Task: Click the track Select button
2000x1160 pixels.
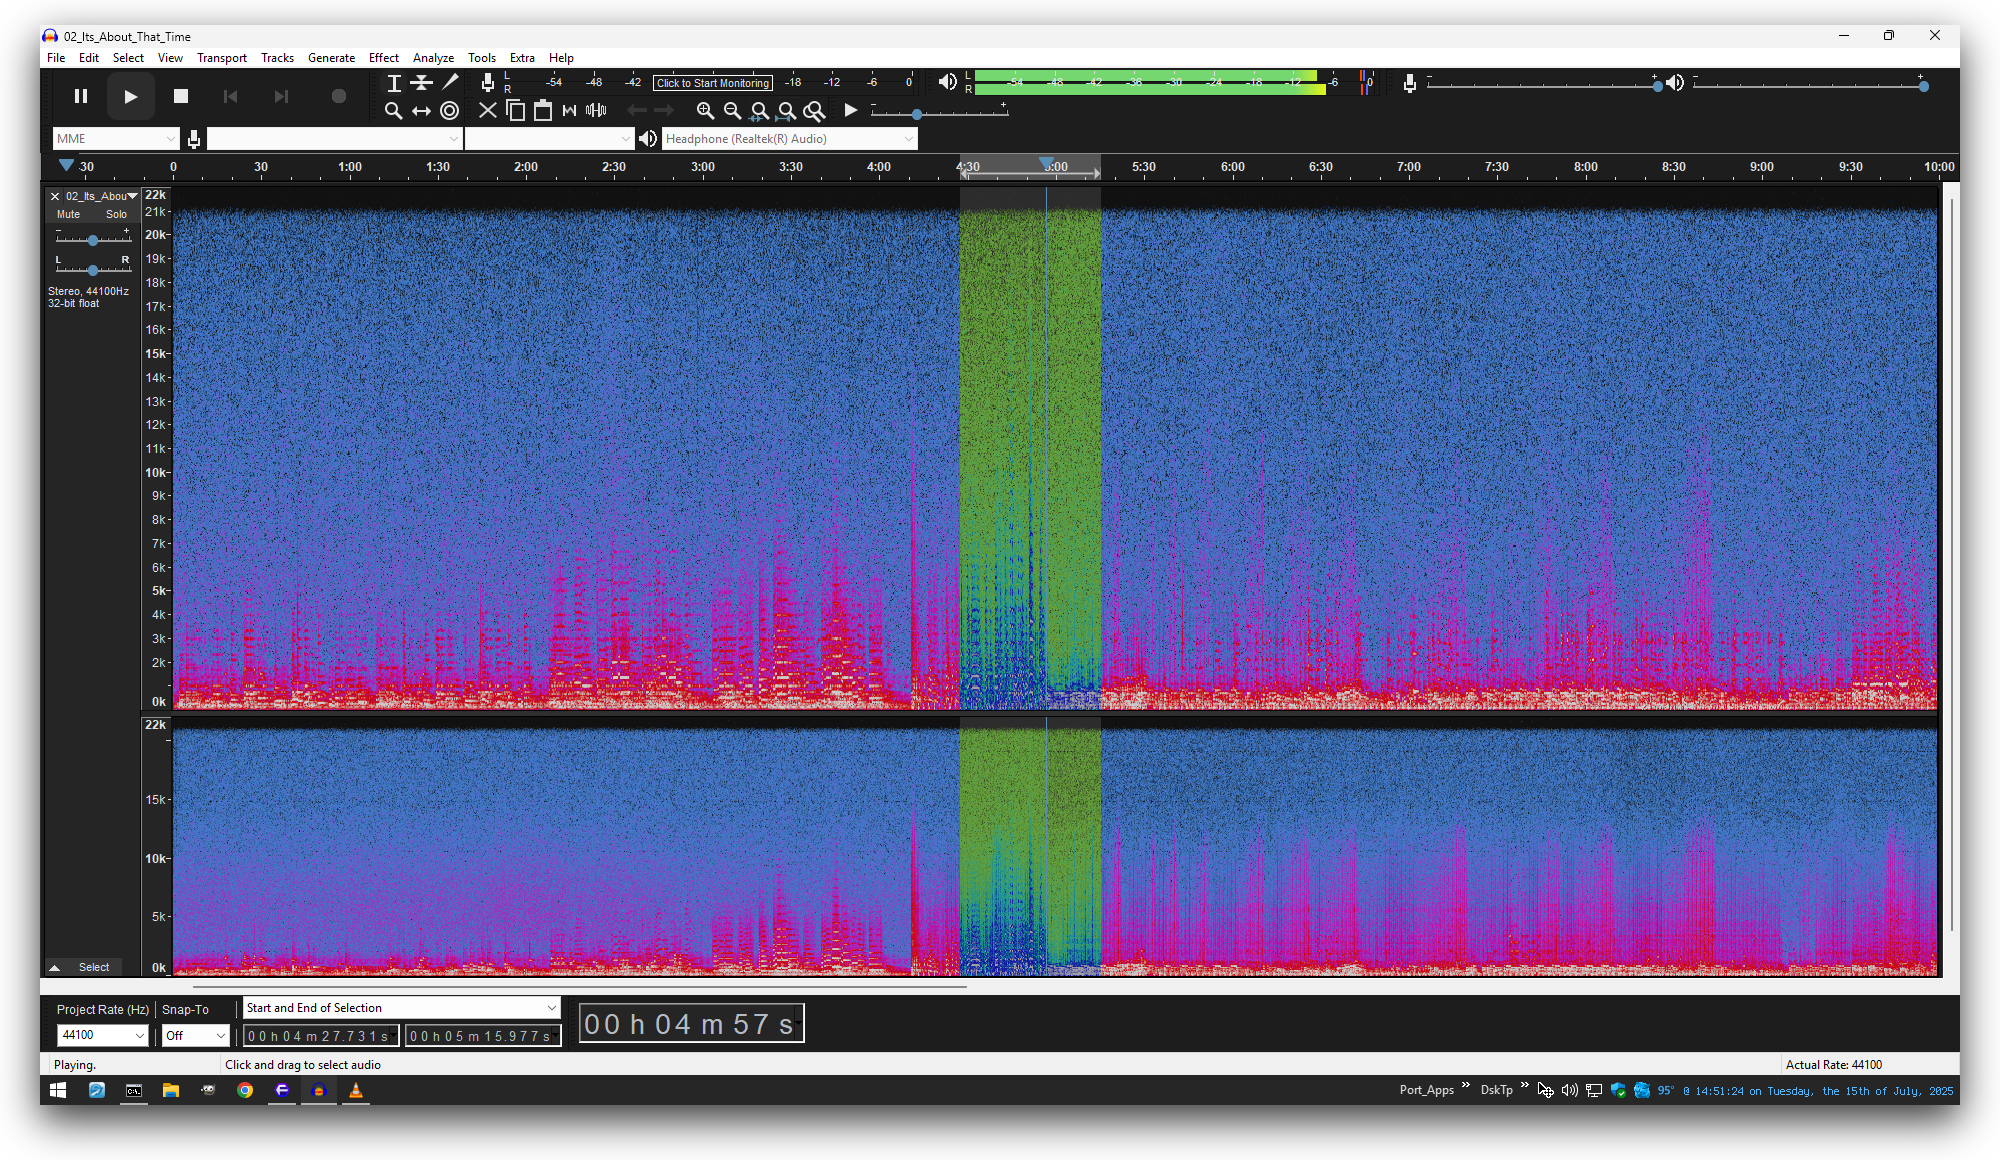Action: (94, 968)
